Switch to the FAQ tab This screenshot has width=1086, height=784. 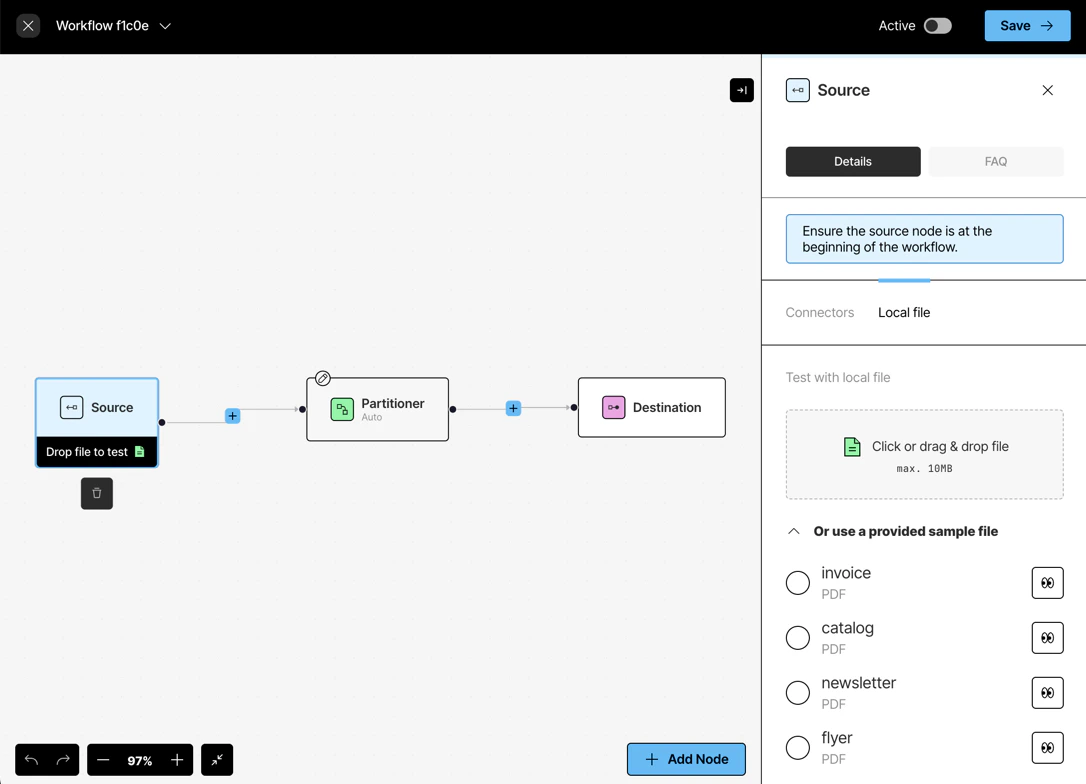coord(996,161)
